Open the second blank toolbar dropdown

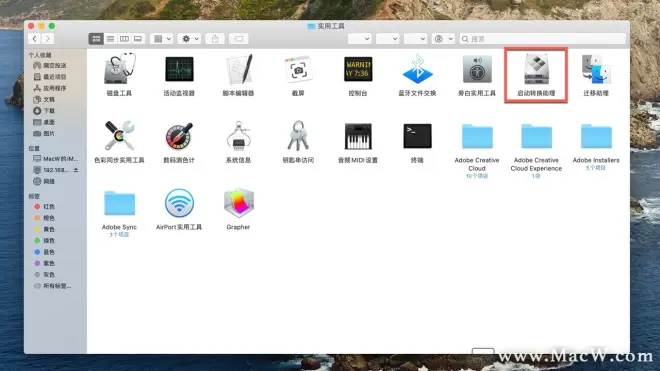tap(387, 39)
